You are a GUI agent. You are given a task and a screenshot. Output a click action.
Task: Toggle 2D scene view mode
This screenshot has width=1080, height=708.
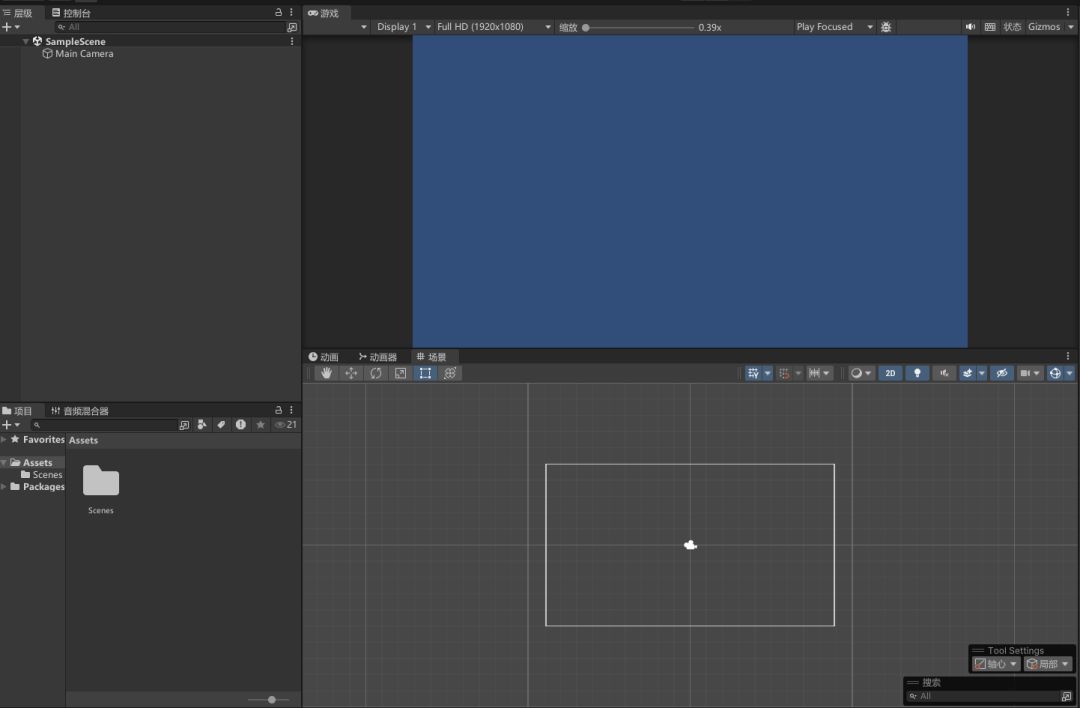click(x=890, y=373)
